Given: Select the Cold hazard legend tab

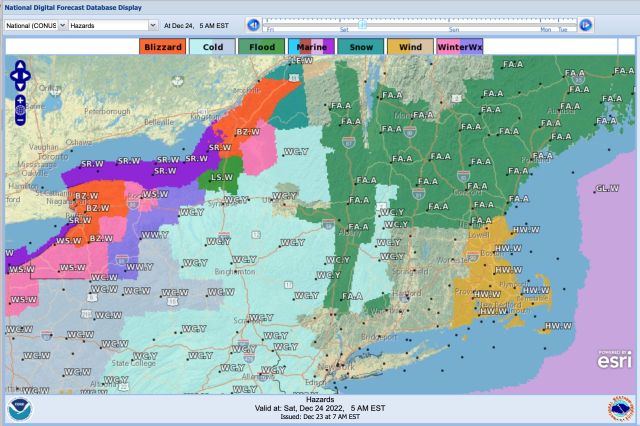Looking at the screenshot, I should point(212,46).
